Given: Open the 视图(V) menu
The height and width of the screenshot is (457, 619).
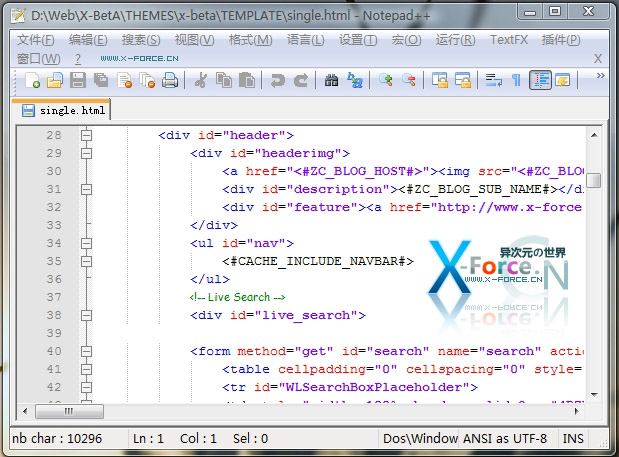Looking at the screenshot, I should tap(194, 40).
